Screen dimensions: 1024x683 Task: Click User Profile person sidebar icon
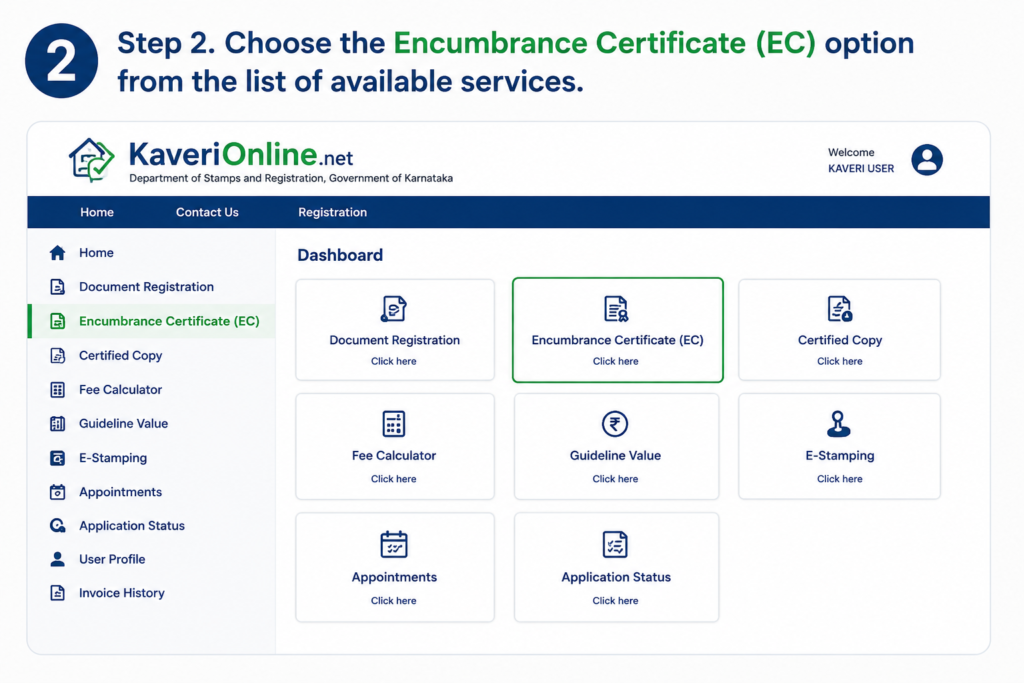click(57, 559)
